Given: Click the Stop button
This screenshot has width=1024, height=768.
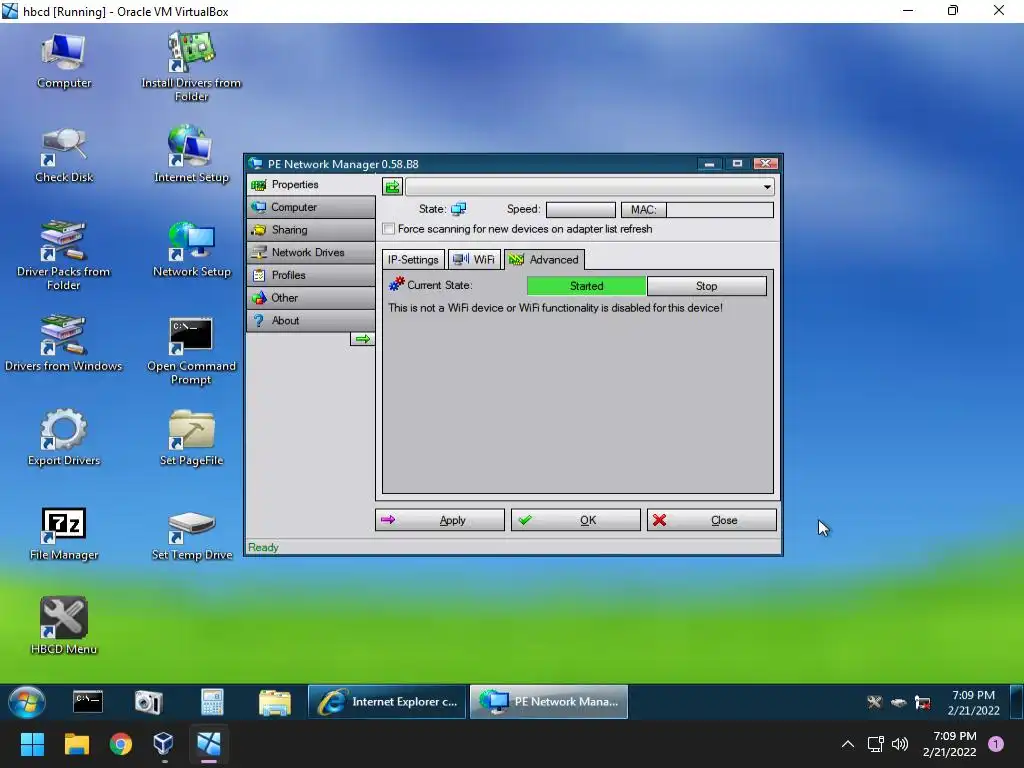Looking at the screenshot, I should (706, 286).
